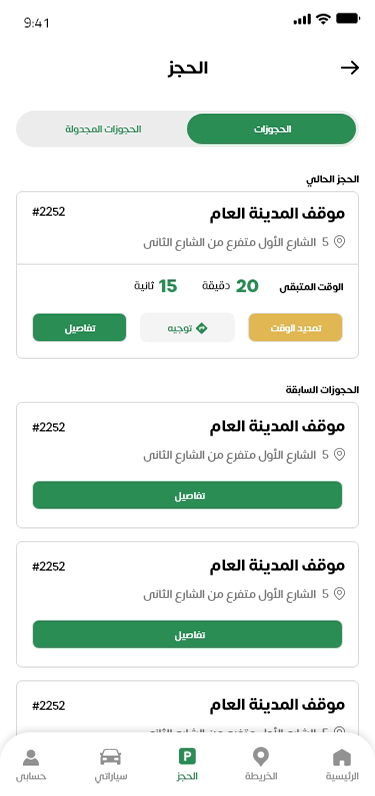Tap location pin in first previous booking
This screenshot has height=796, width=375.
click(x=339, y=454)
